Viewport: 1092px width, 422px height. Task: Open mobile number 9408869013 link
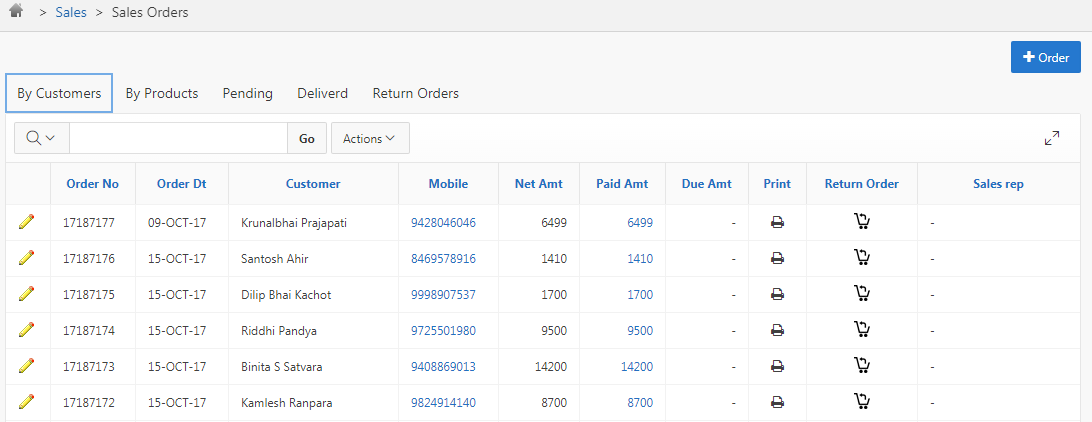pos(444,366)
